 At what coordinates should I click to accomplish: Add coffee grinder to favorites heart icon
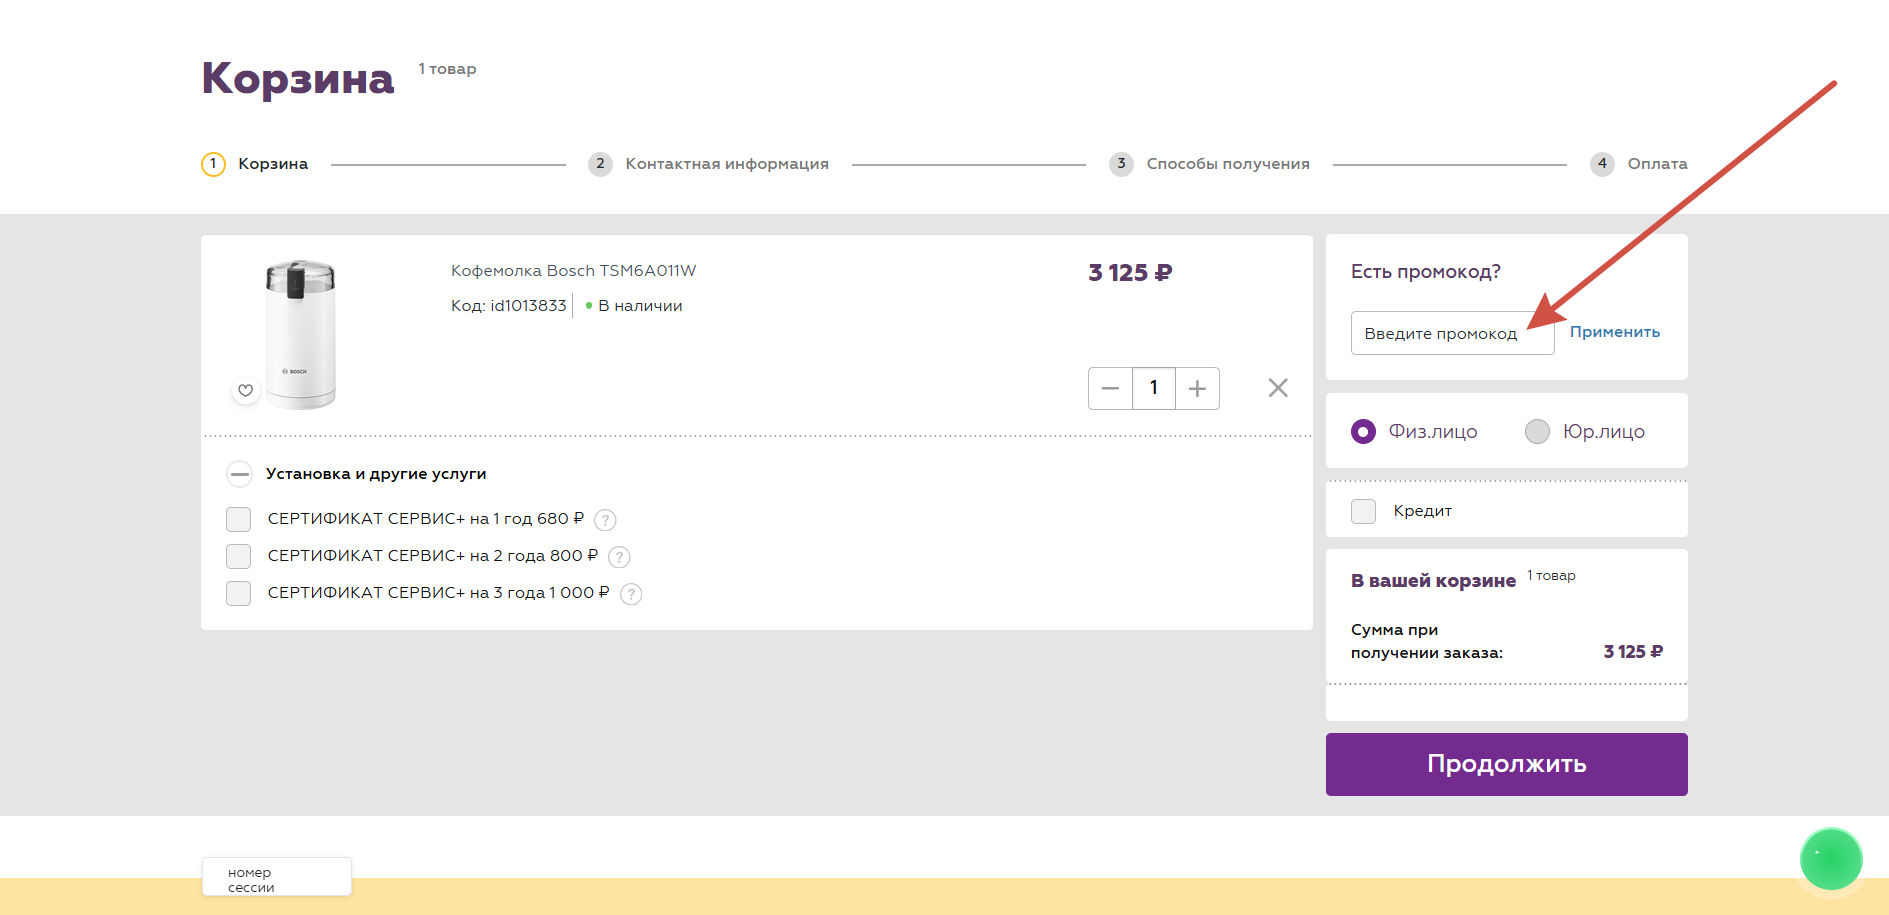point(245,390)
